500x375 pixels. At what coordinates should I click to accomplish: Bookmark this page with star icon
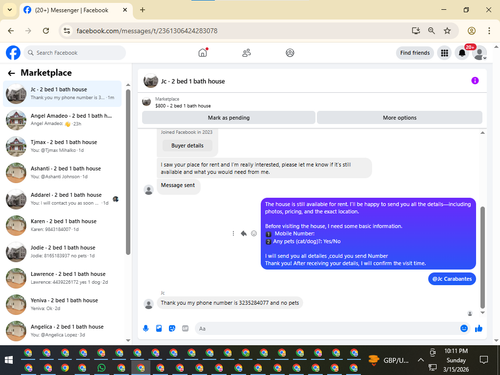tap(447, 31)
